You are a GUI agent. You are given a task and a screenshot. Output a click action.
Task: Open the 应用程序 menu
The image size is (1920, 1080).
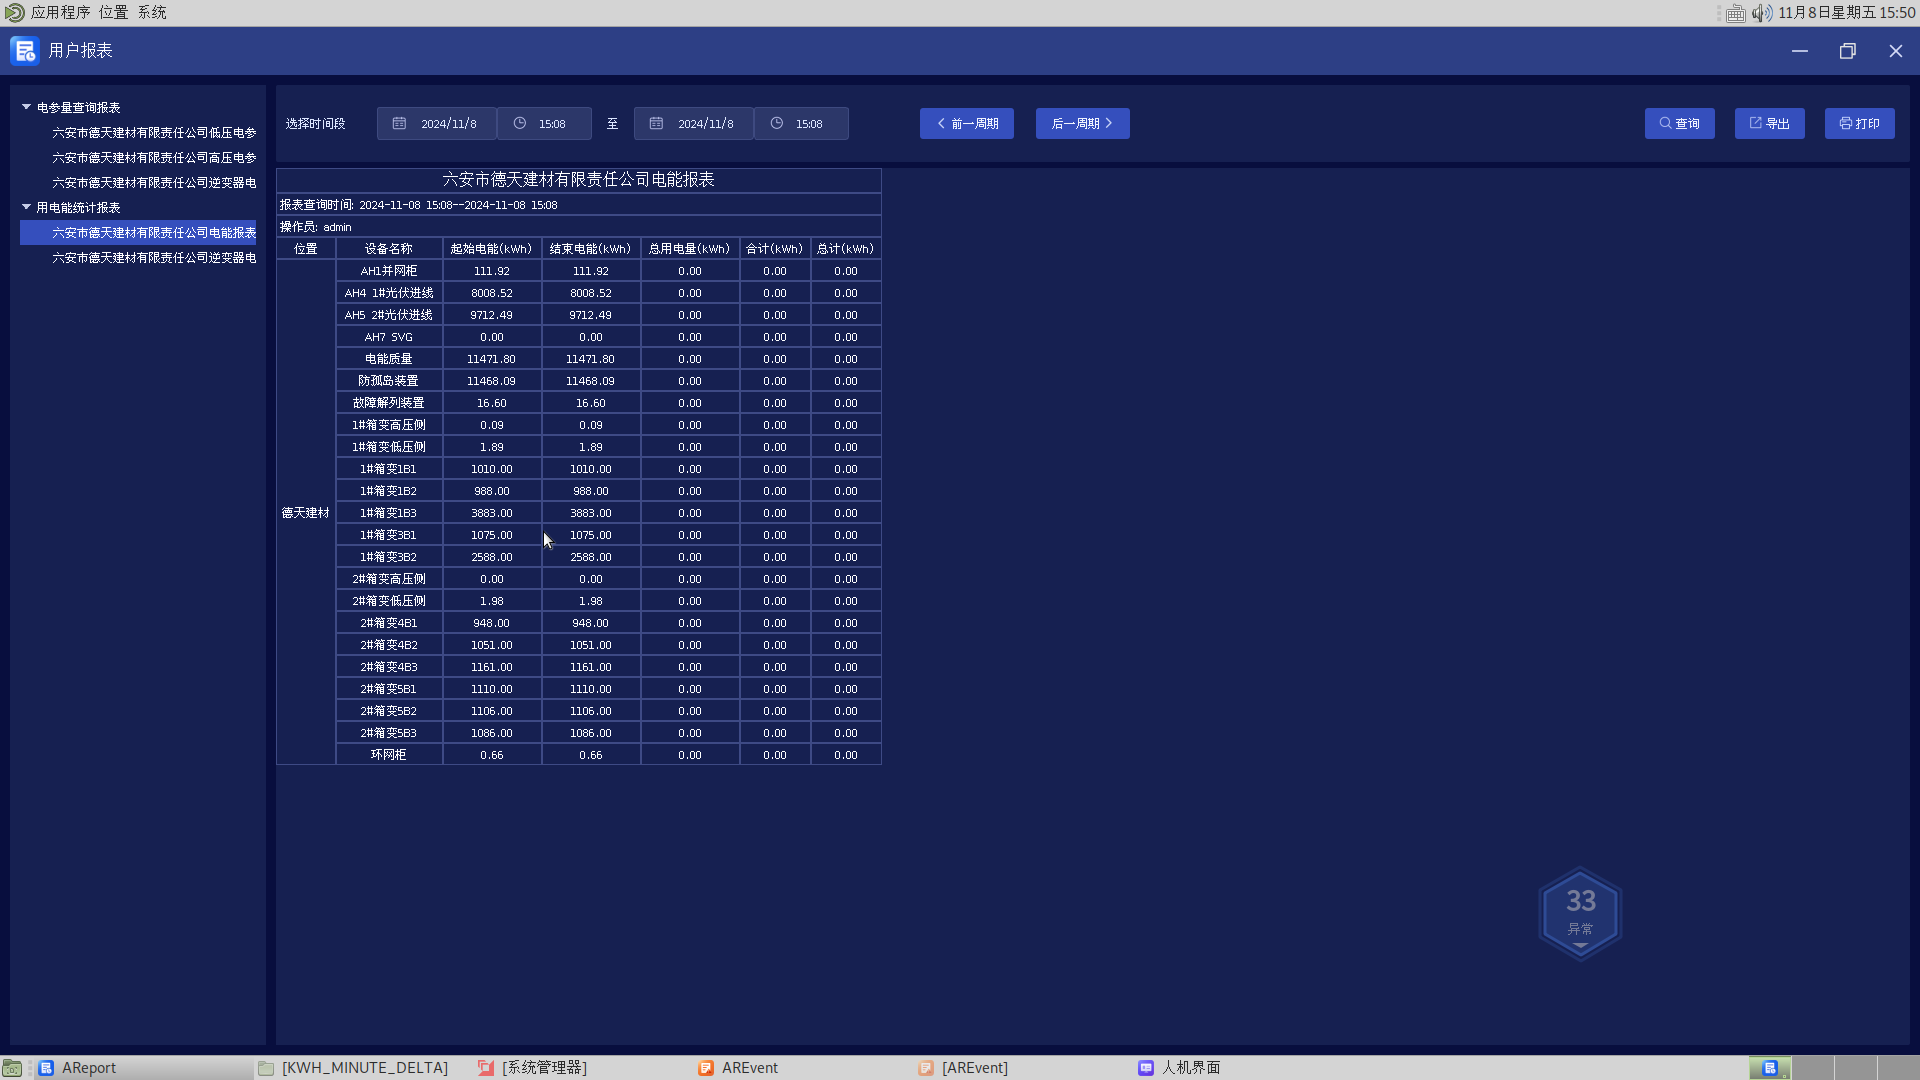(x=59, y=12)
